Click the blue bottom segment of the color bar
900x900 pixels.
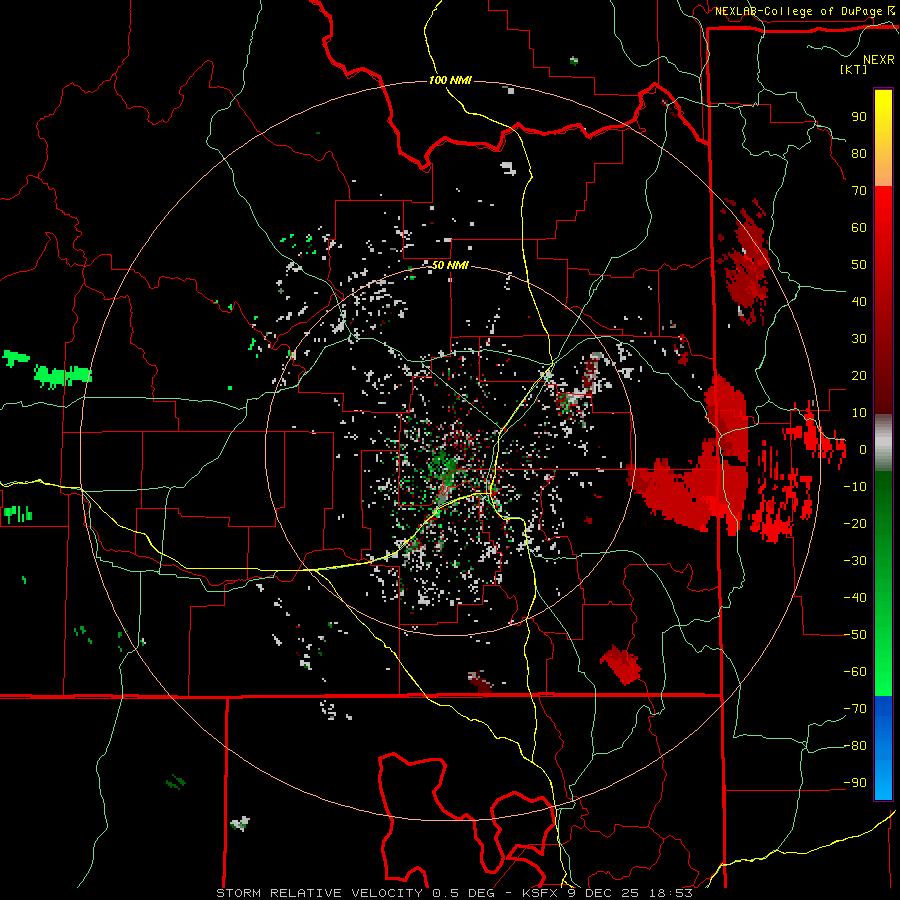(x=883, y=748)
